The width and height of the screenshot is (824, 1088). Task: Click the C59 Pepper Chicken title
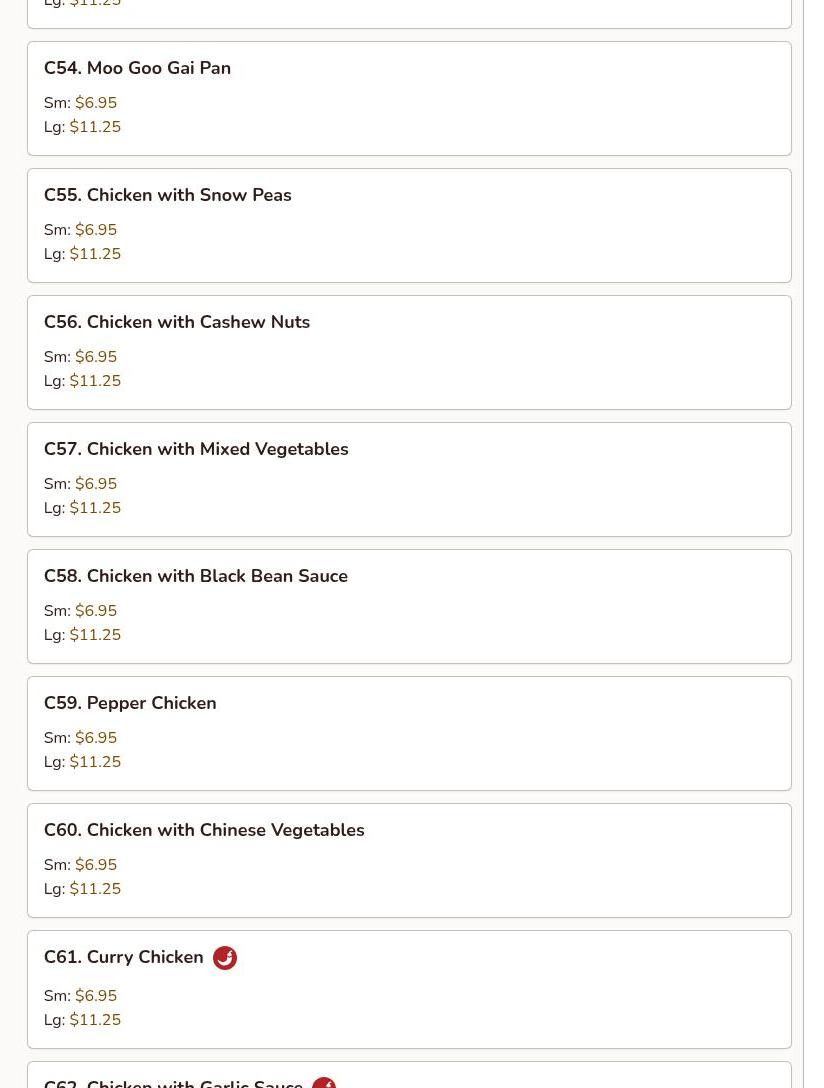[130, 703]
